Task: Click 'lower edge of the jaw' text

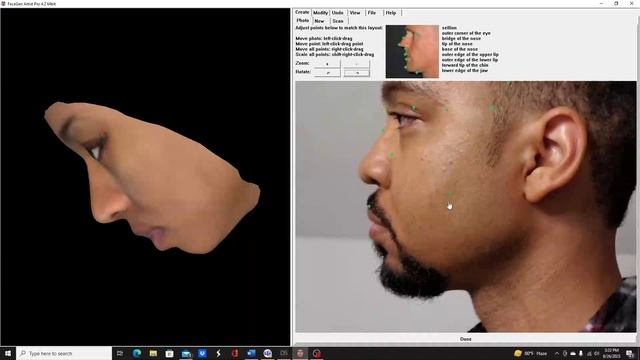Action: pos(464,70)
